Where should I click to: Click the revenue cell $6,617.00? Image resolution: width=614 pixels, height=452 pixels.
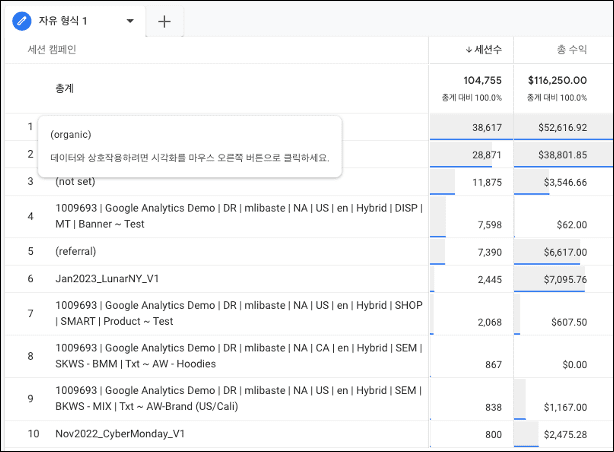(565, 252)
